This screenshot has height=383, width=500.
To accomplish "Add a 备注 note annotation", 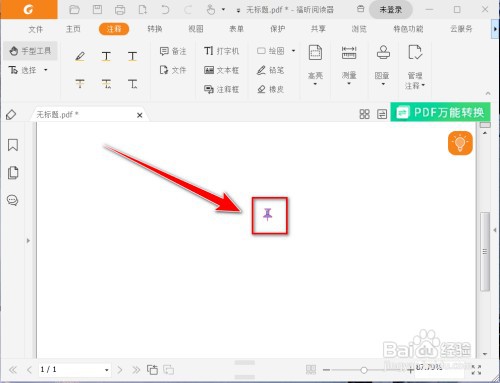I will click(x=173, y=51).
